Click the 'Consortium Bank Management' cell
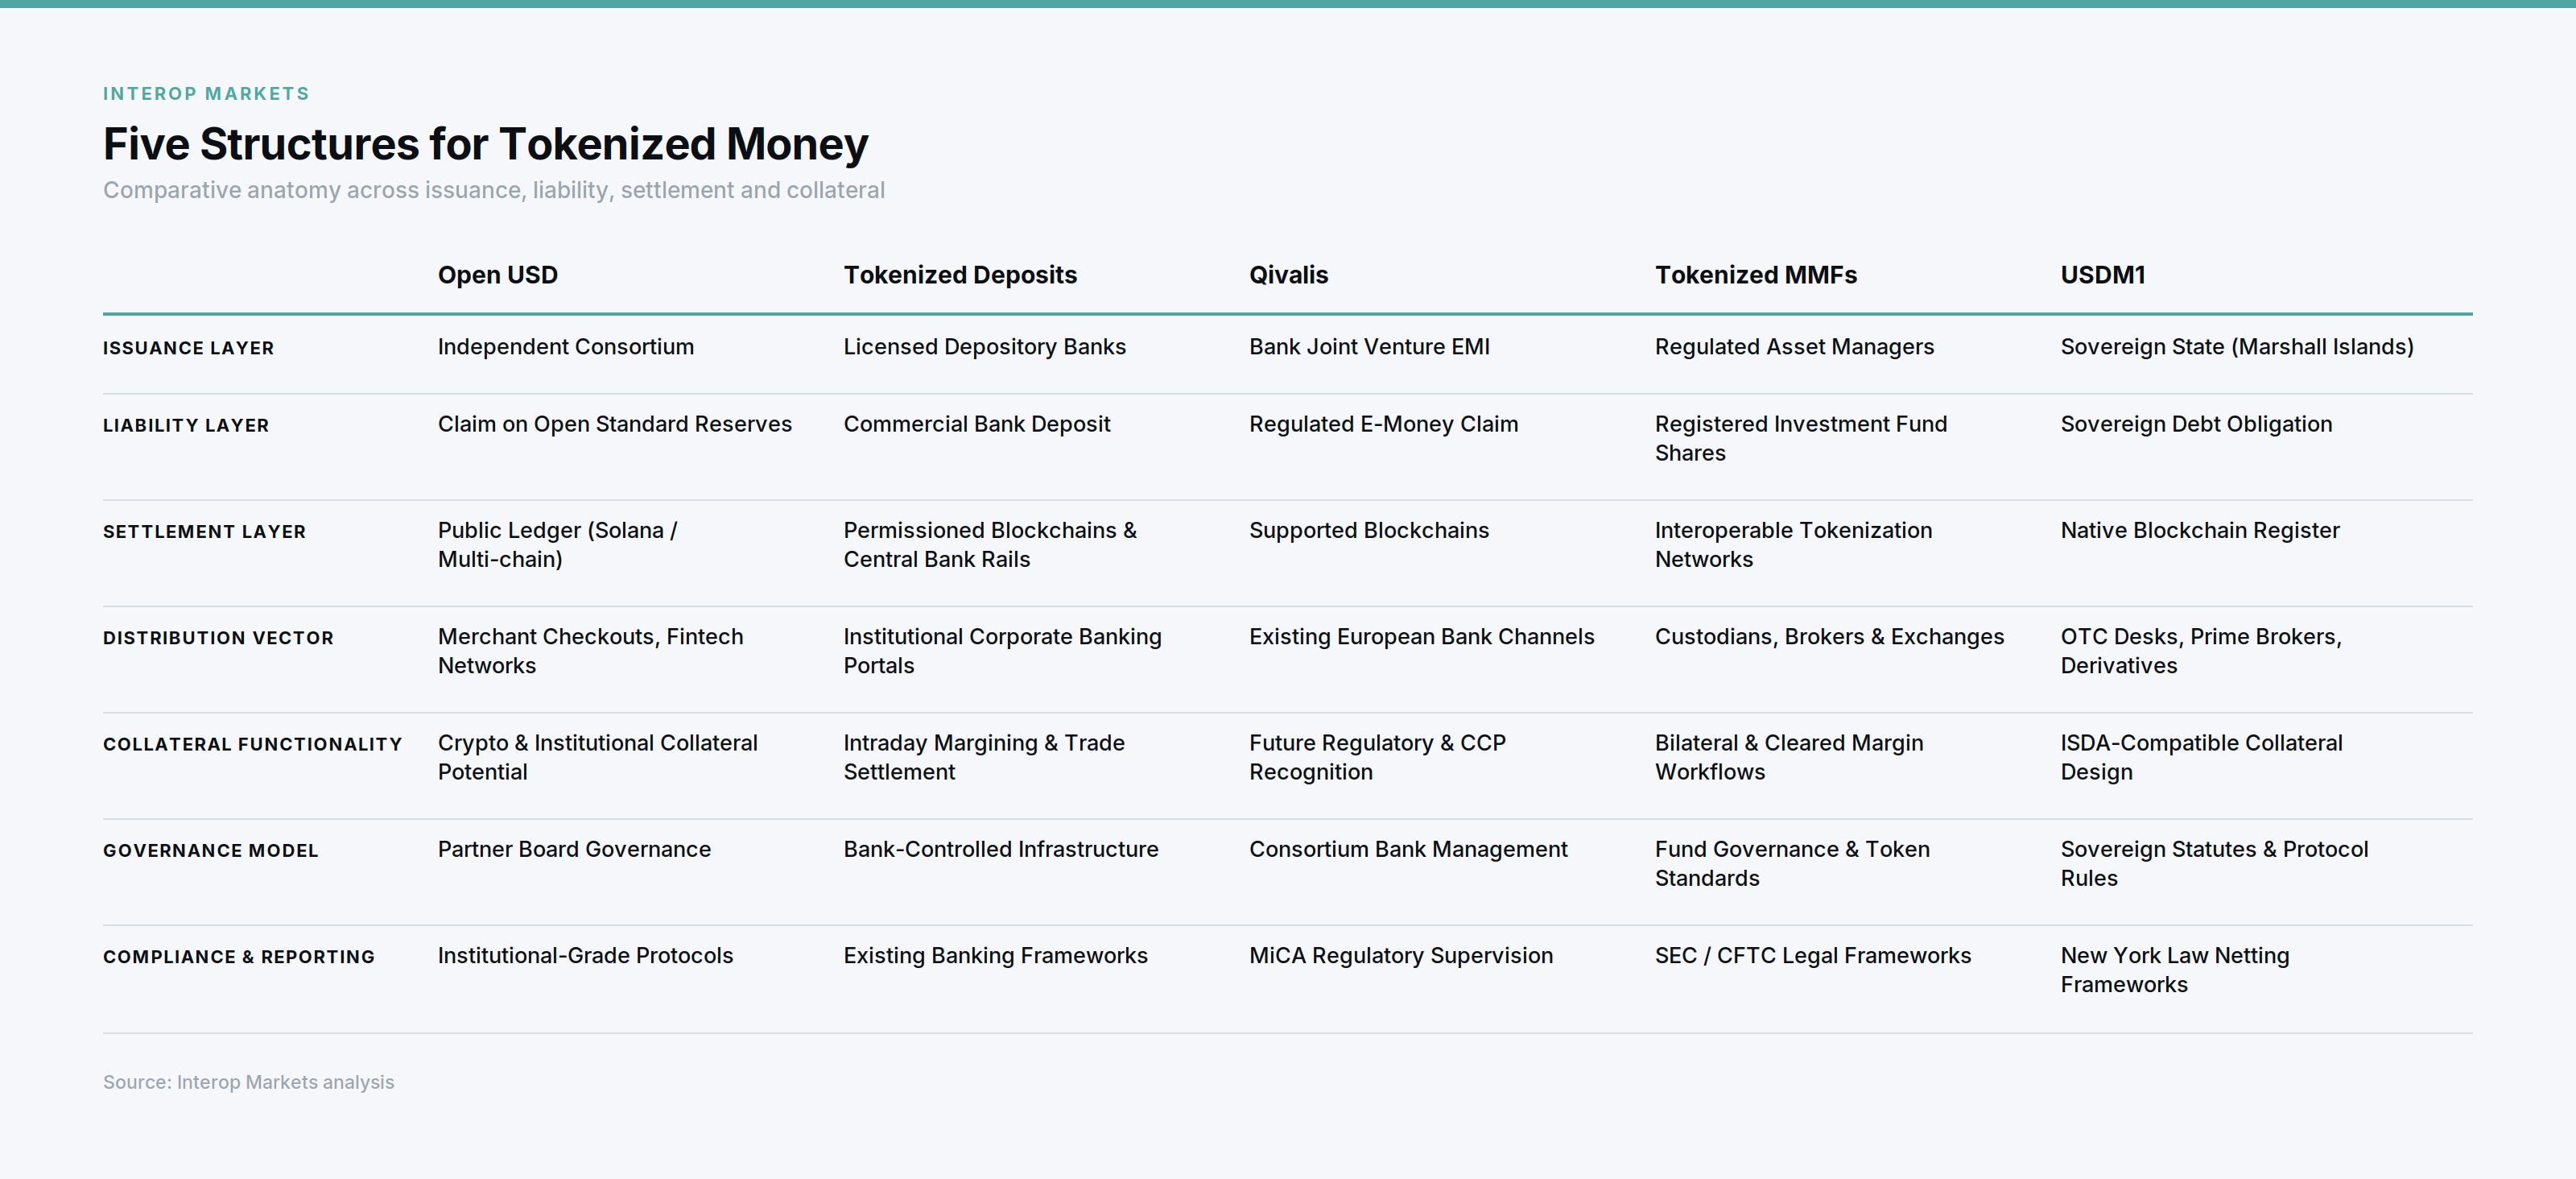 (x=1408, y=849)
